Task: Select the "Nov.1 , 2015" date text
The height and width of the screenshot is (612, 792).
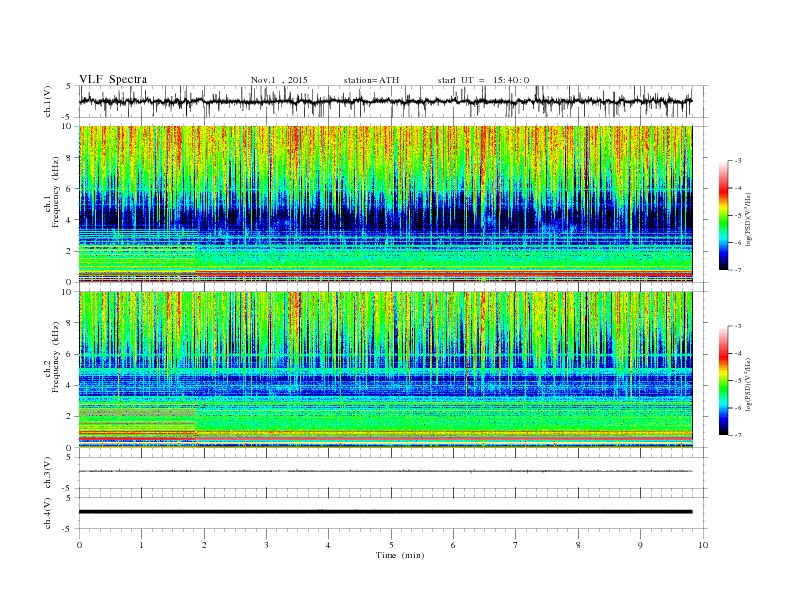Action: 279,80
